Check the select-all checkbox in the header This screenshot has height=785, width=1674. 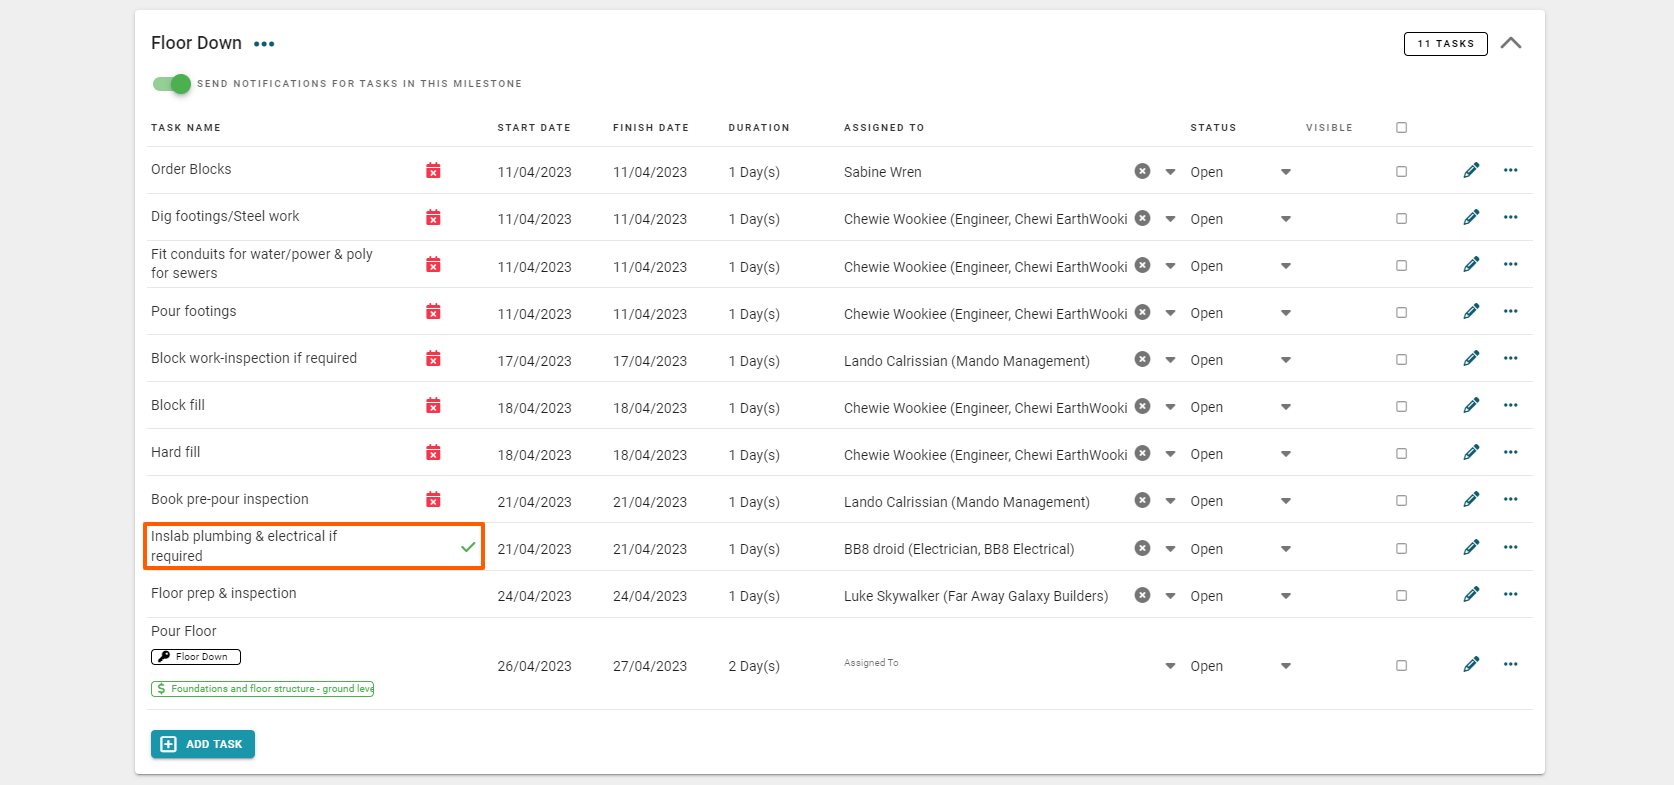pyautogui.click(x=1401, y=128)
